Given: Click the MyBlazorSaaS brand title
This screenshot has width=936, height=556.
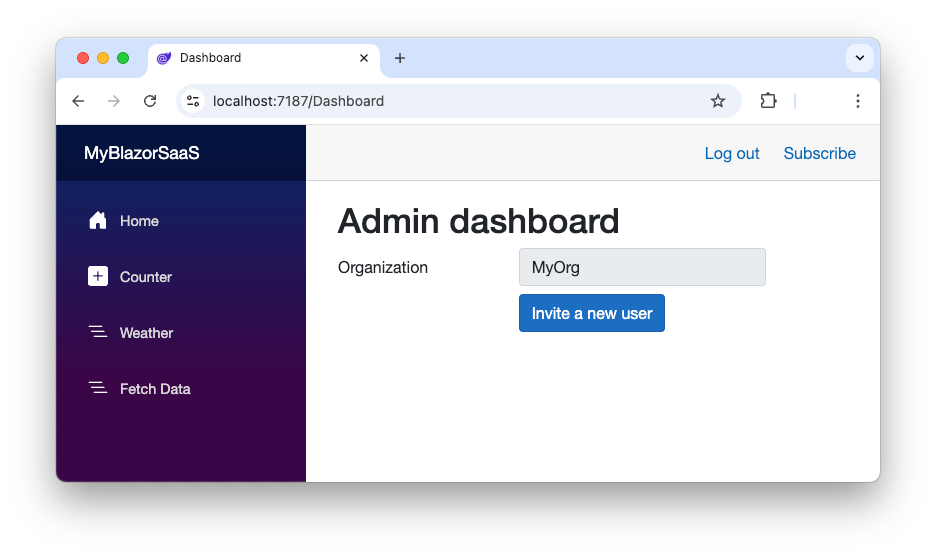Looking at the screenshot, I should pos(141,153).
